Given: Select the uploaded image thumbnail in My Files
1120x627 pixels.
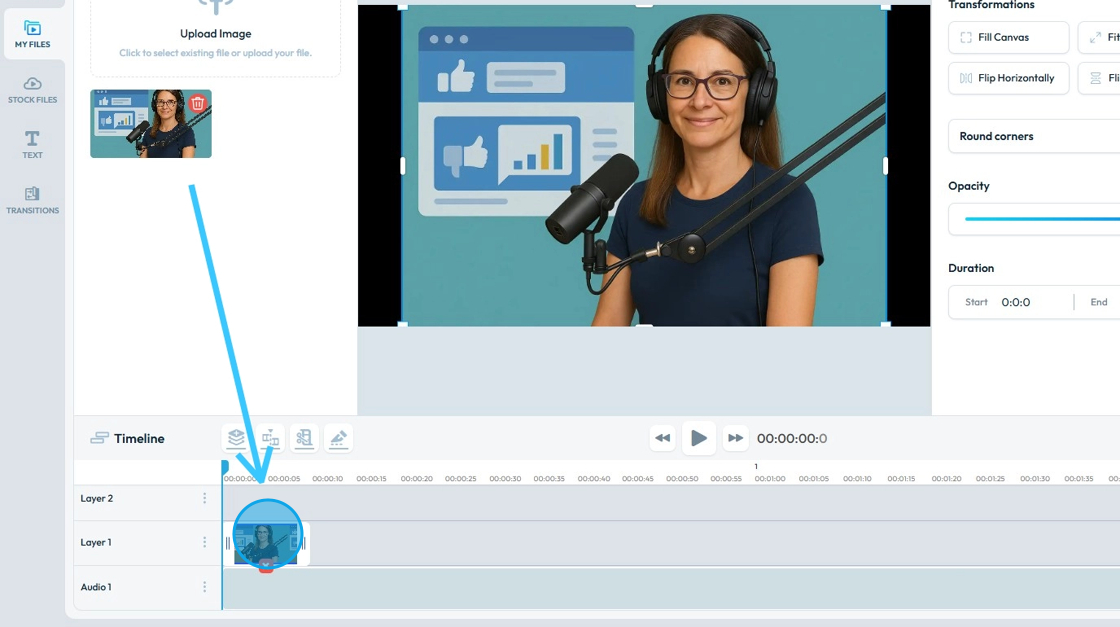Looking at the screenshot, I should pos(151,124).
